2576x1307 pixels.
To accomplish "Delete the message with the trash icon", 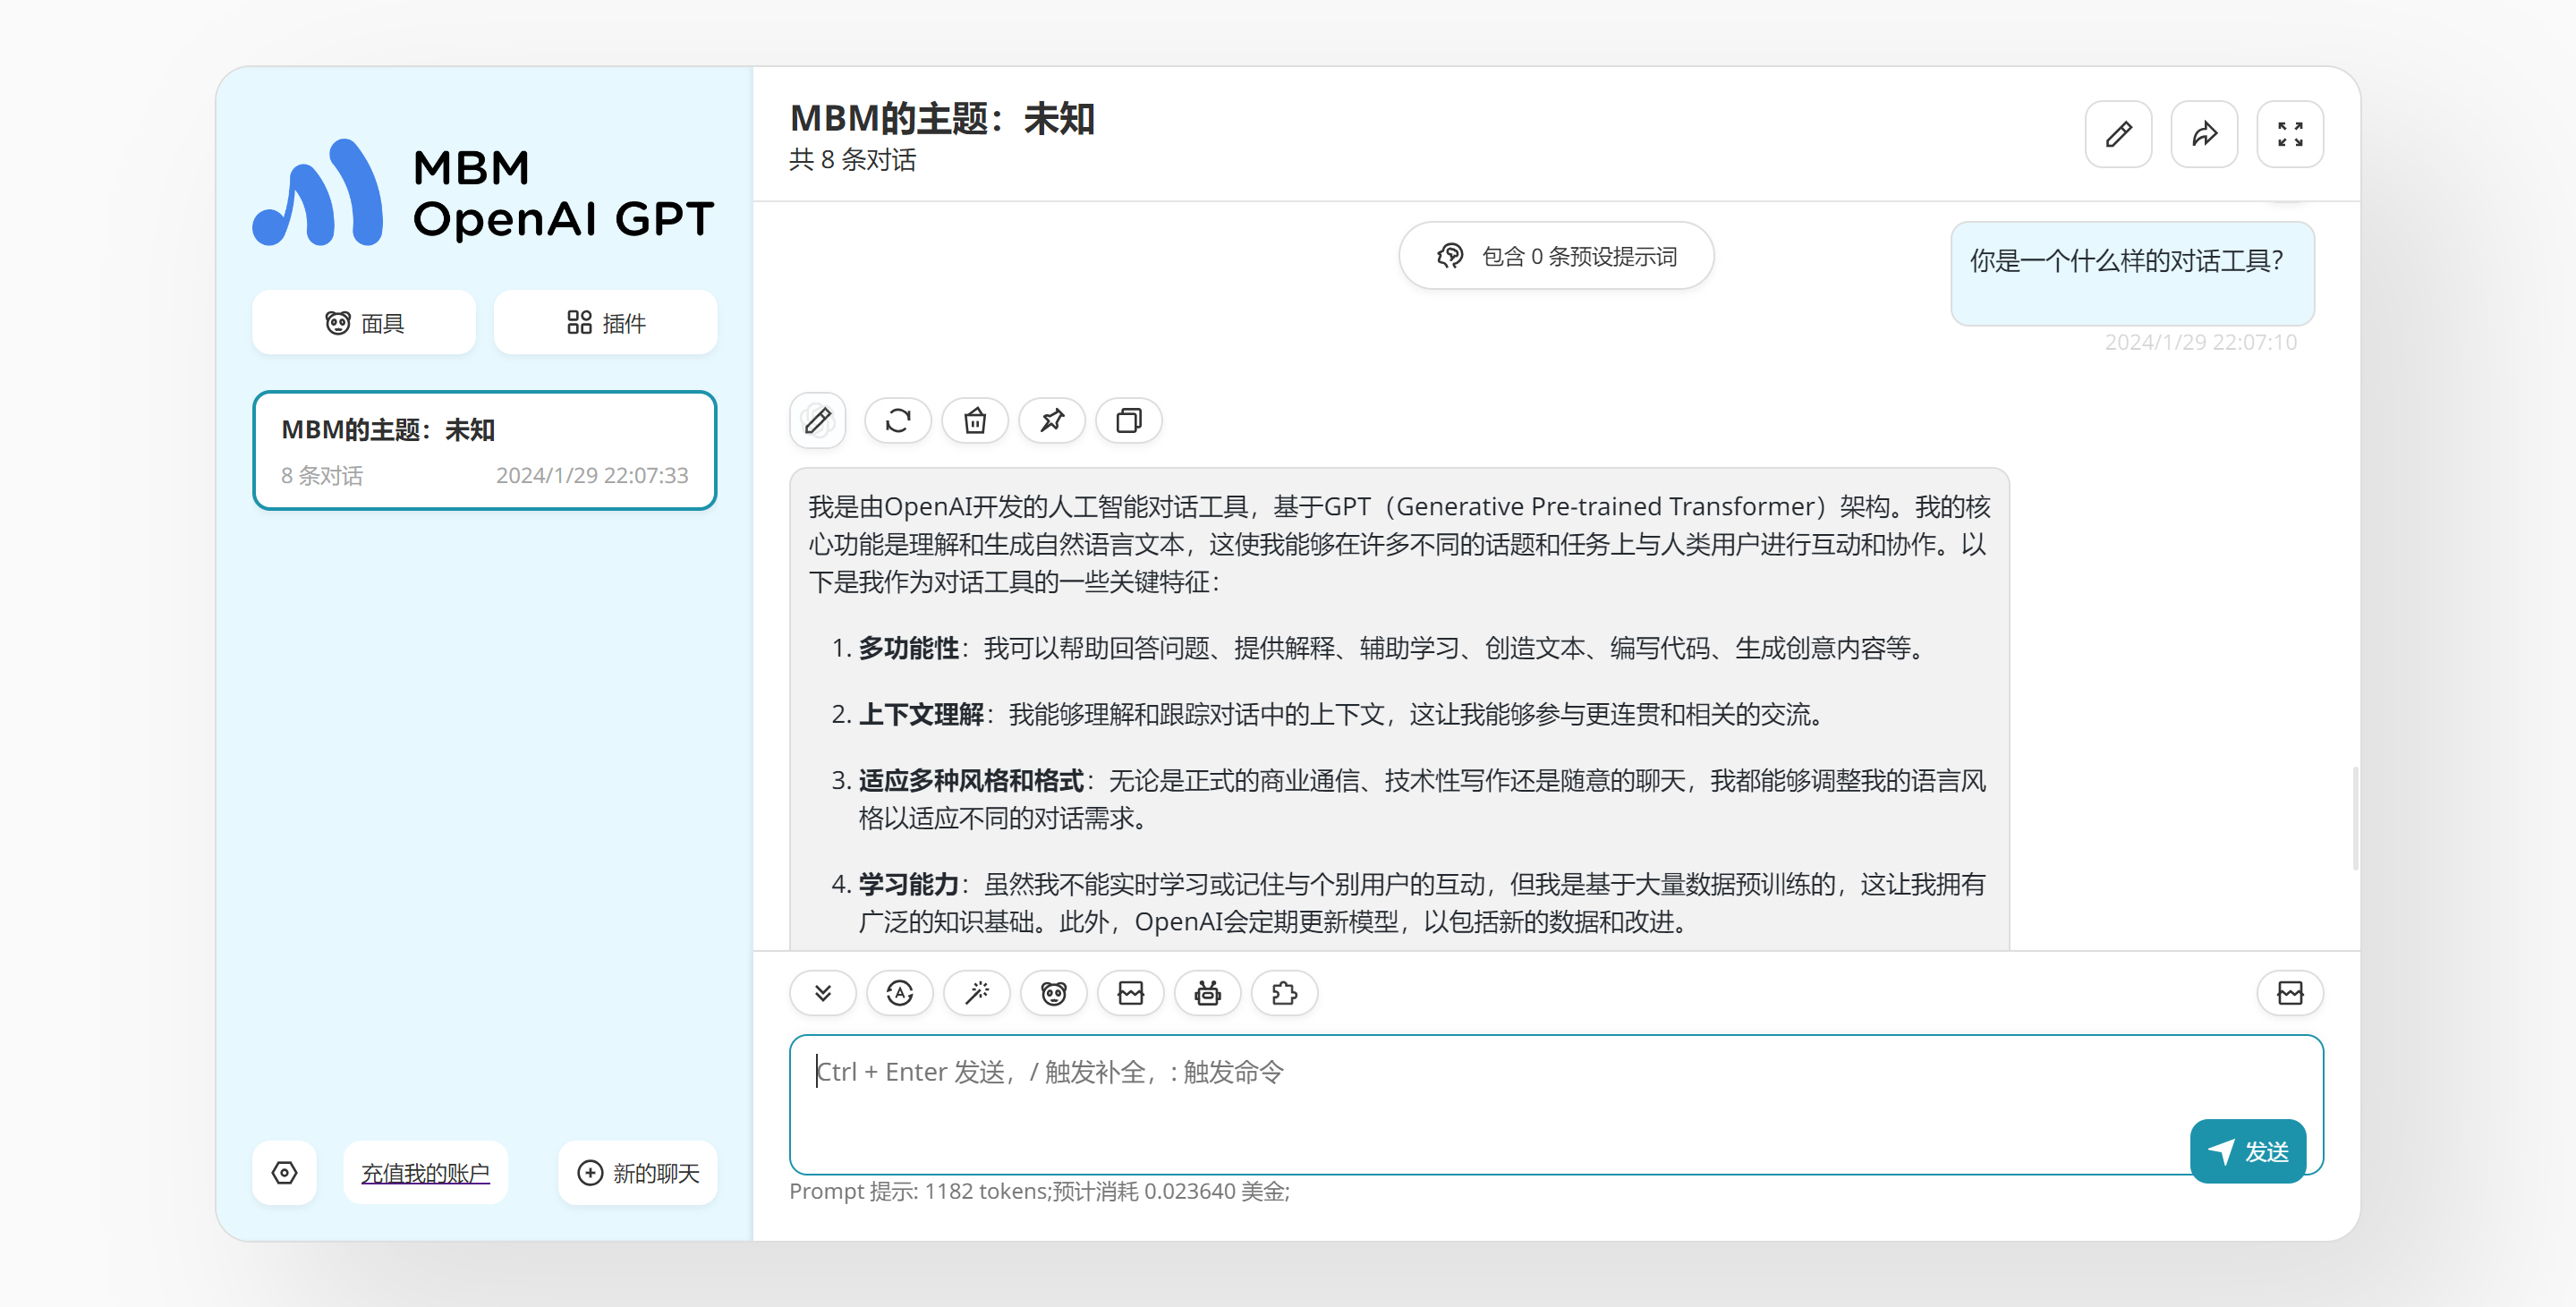I will 974,420.
